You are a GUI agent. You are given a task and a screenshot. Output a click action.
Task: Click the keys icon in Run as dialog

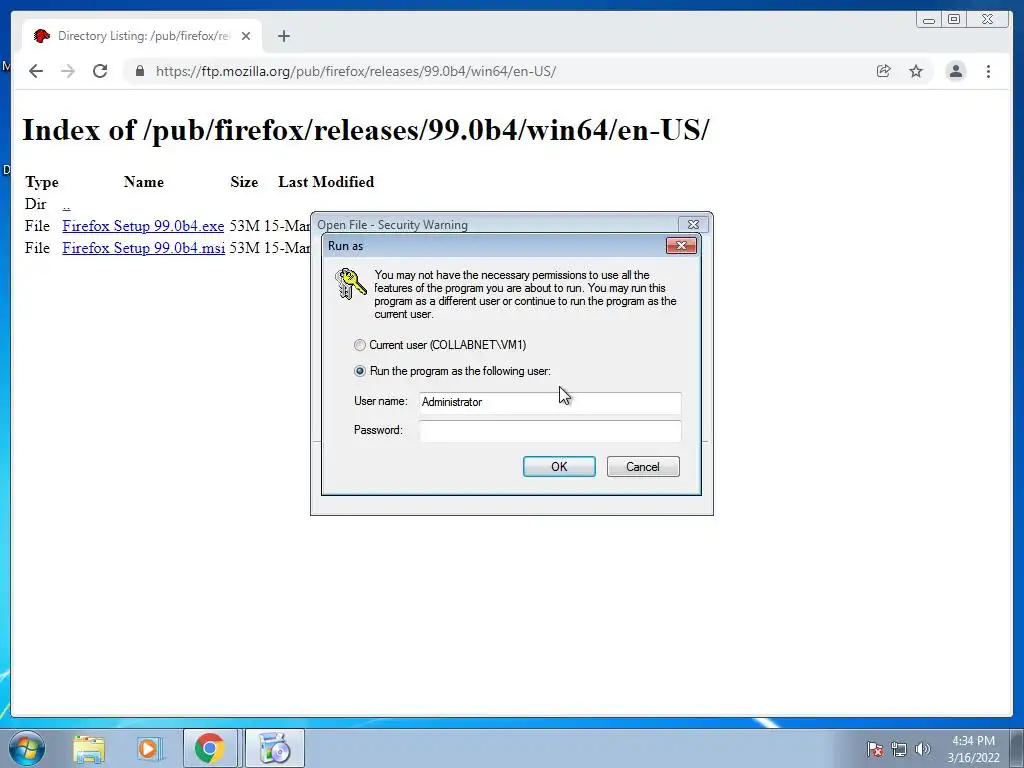point(350,283)
